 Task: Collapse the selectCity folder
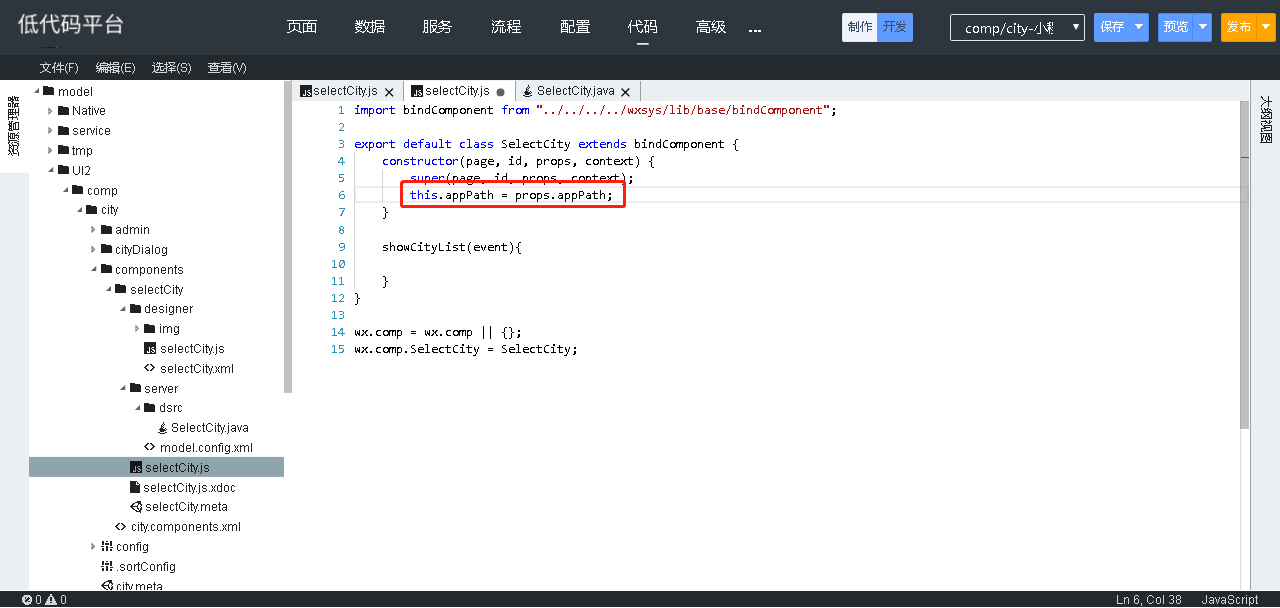click(122, 290)
